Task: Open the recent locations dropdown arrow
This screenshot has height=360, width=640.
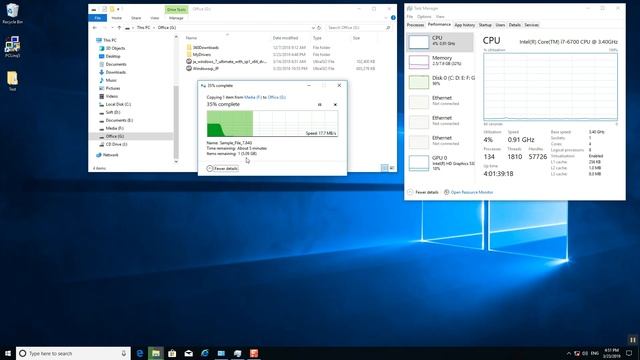Action: point(112,28)
